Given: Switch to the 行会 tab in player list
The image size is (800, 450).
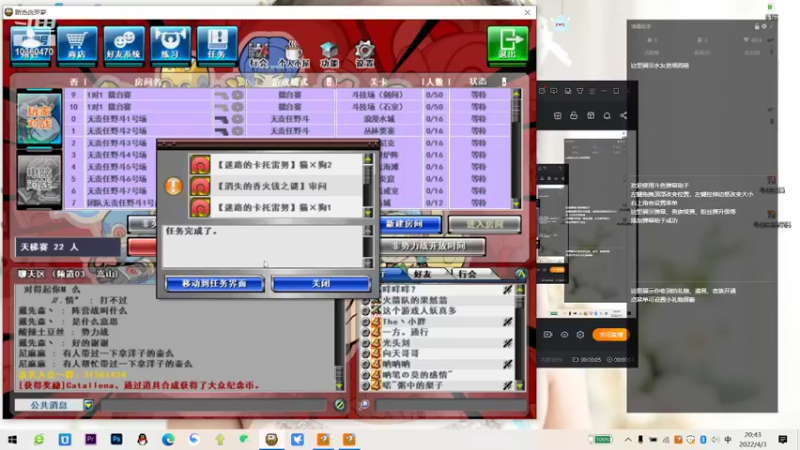Looking at the screenshot, I should pyautogui.click(x=467, y=274).
